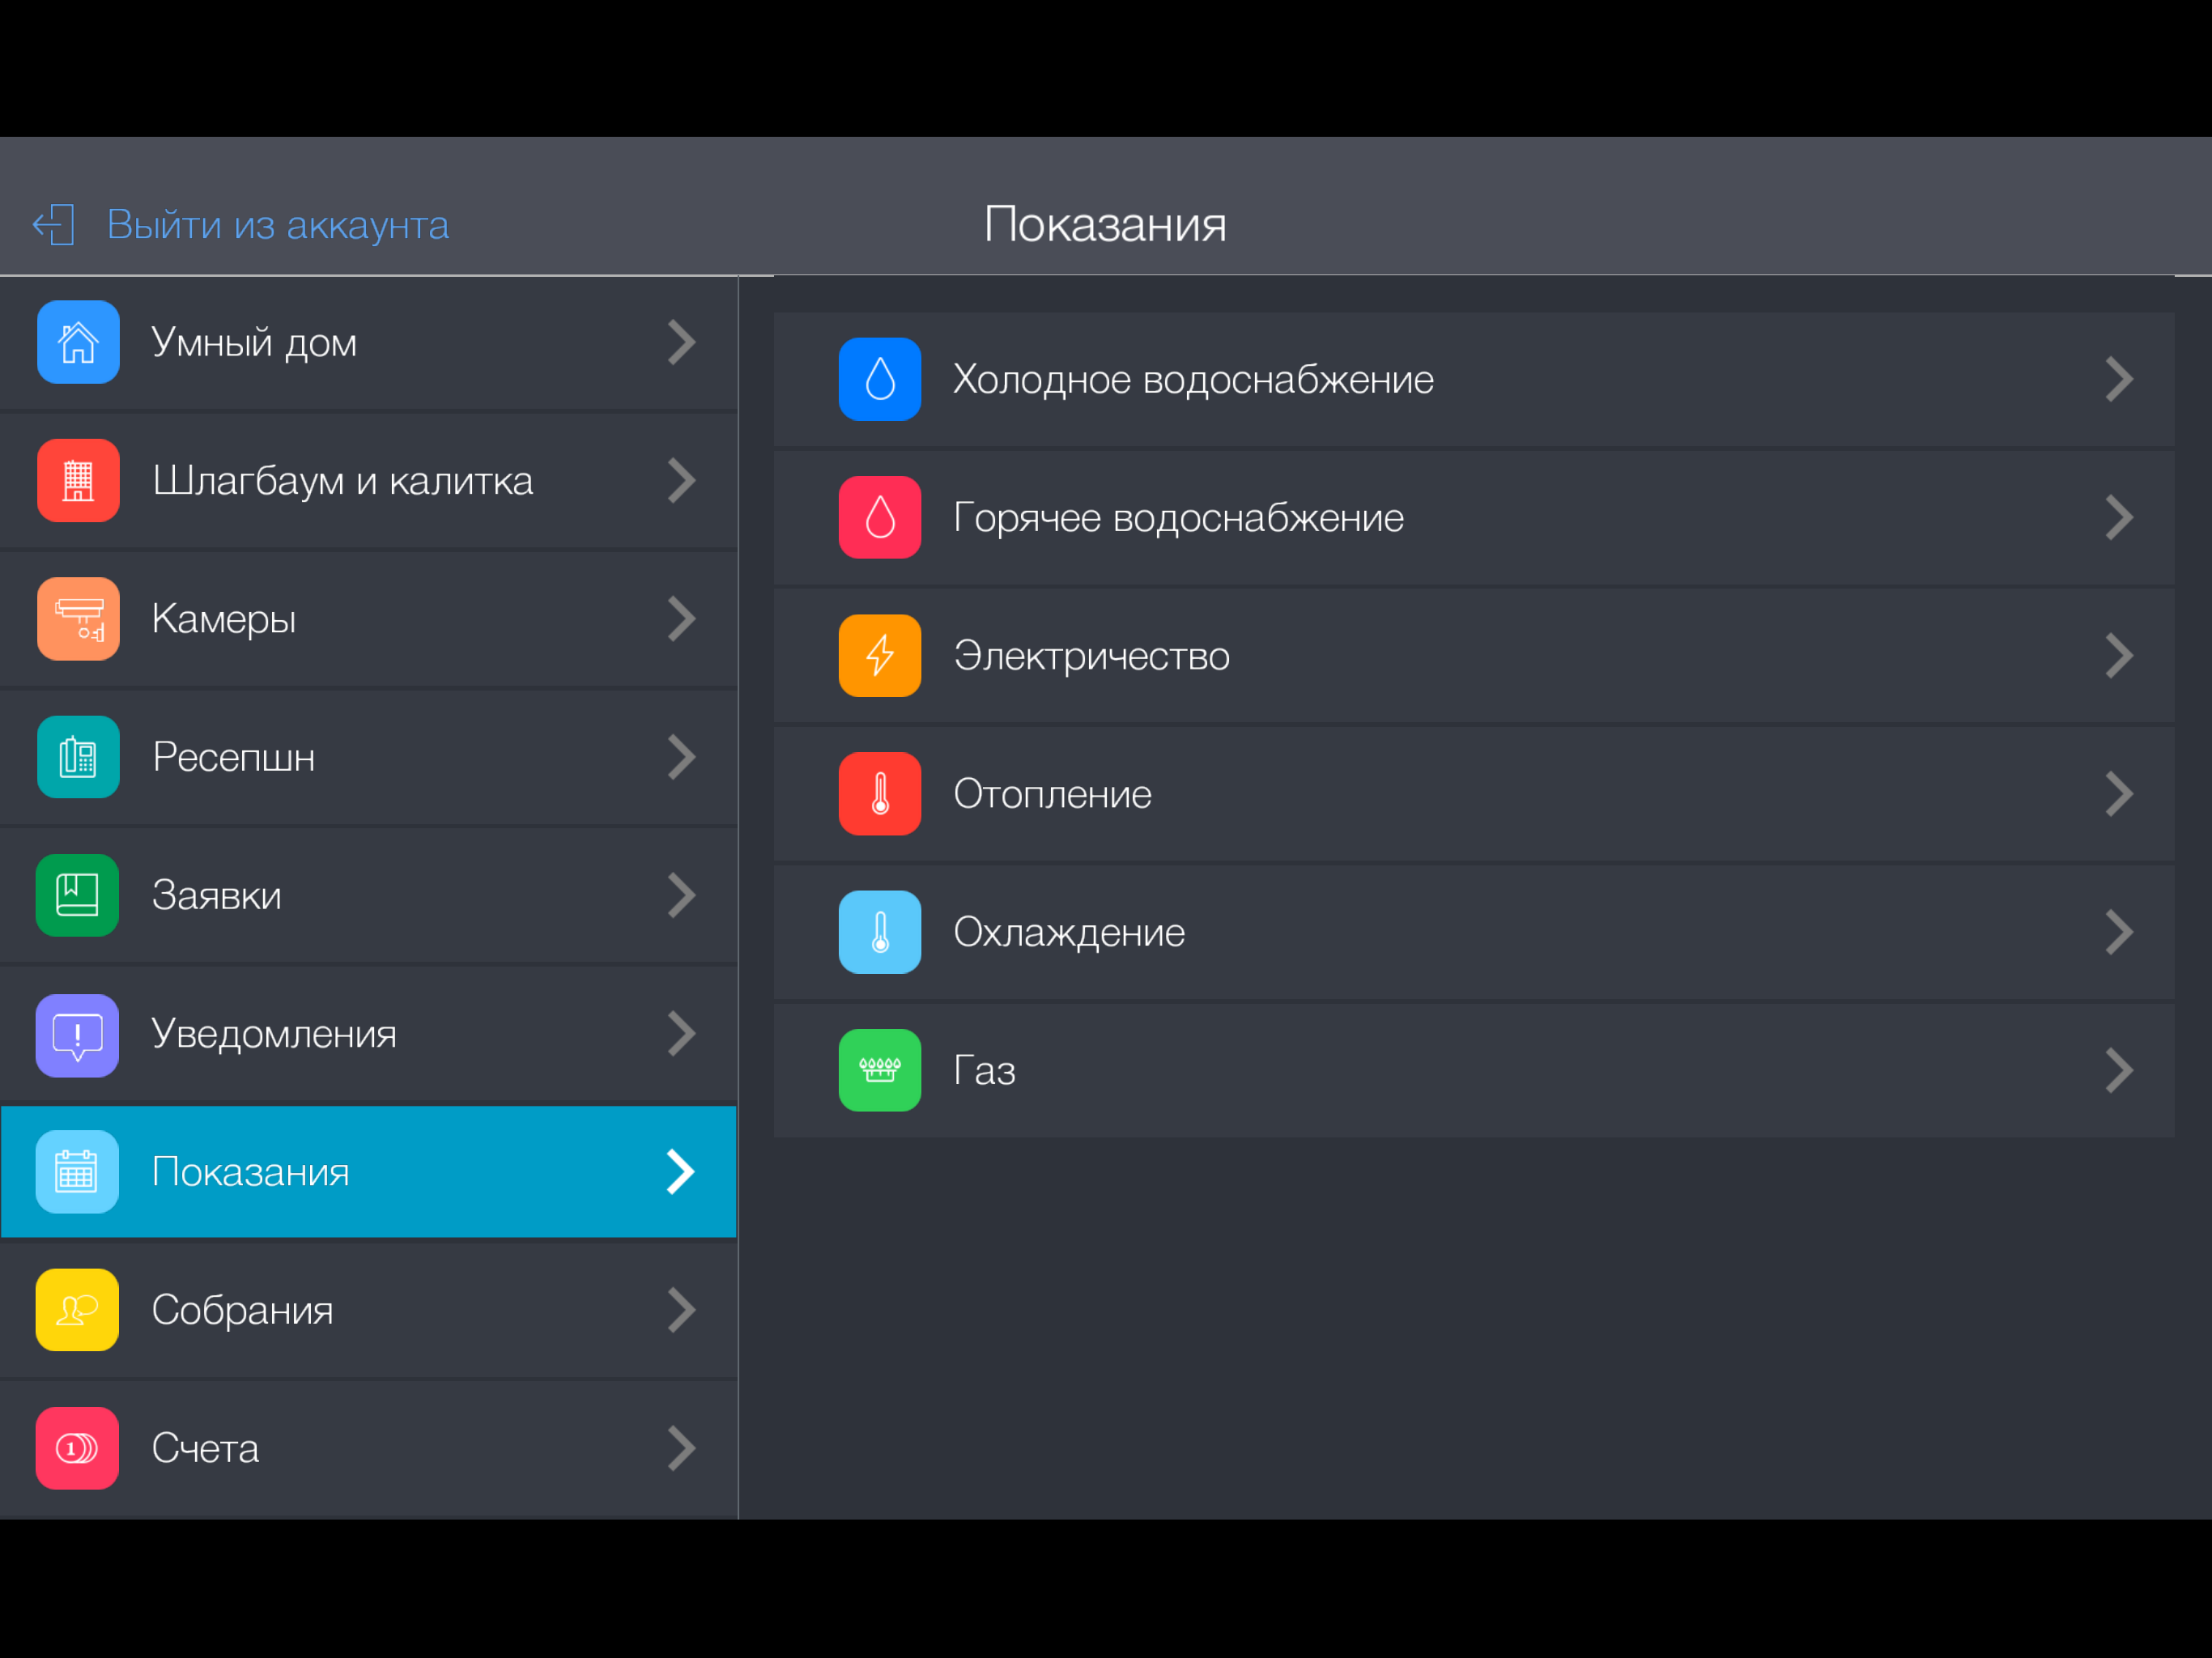This screenshot has width=2212, height=1658.
Task: Open Холодное водоснабжение readings
Action: click(x=1474, y=379)
